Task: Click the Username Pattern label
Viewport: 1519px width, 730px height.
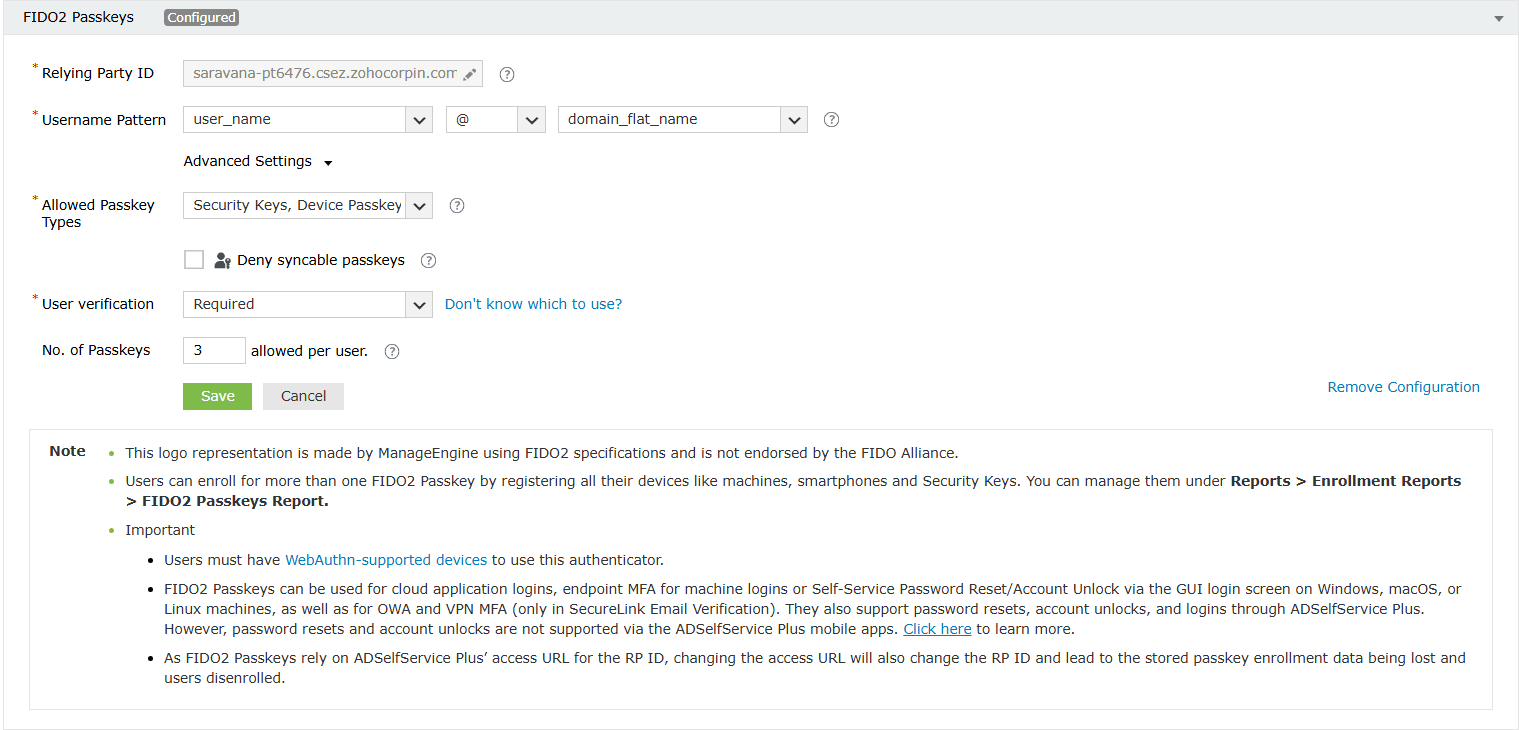Action: 104,120
